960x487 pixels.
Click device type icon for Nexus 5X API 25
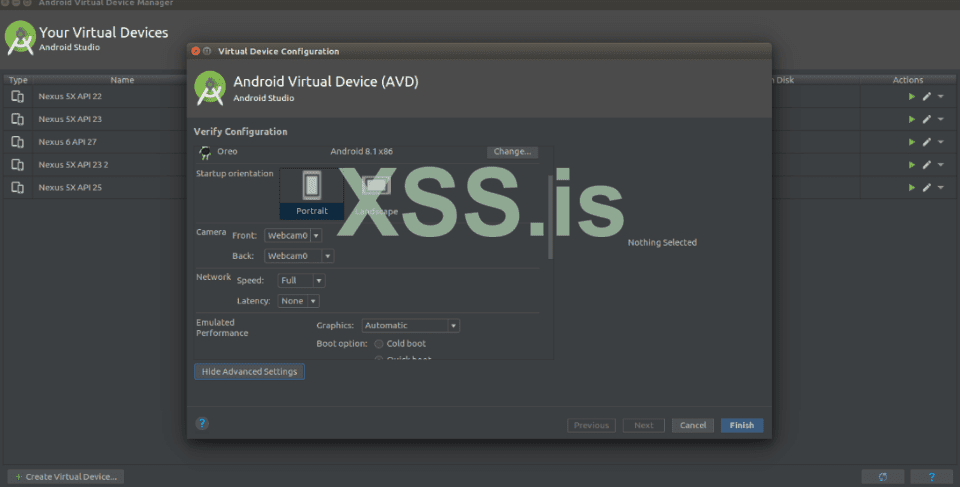click(17, 187)
